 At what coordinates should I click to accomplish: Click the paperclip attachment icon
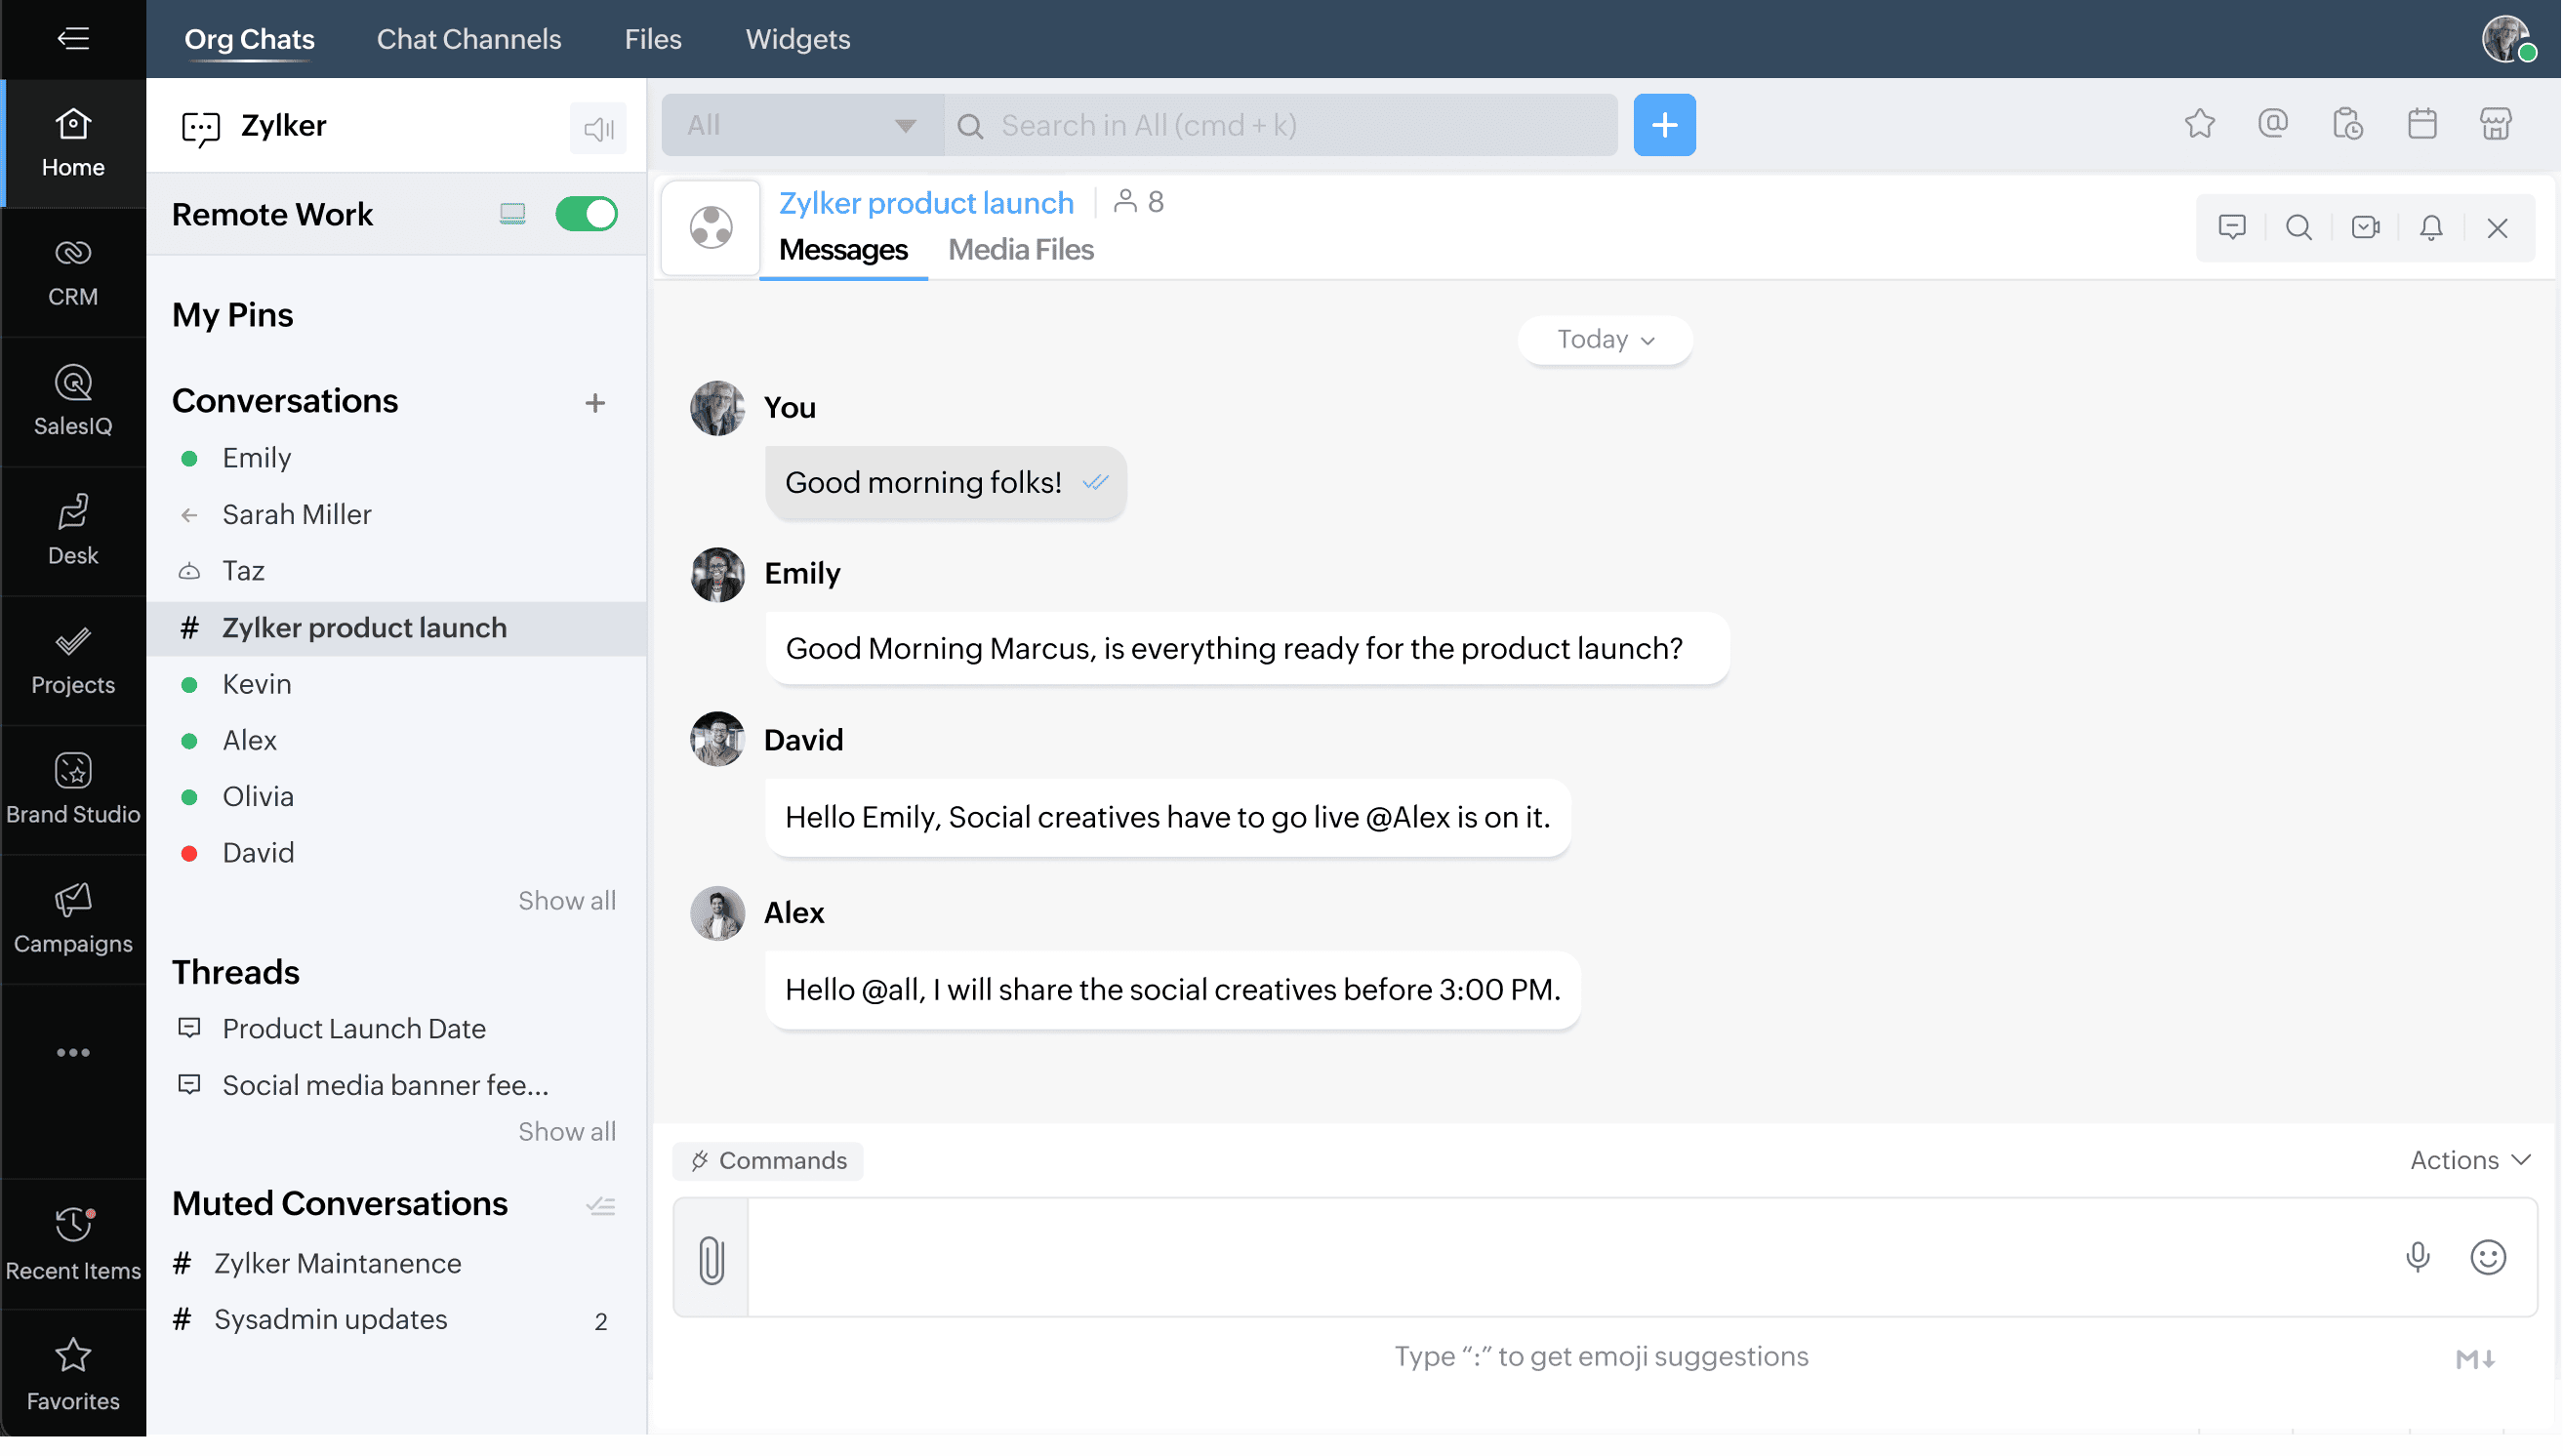(711, 1259)
